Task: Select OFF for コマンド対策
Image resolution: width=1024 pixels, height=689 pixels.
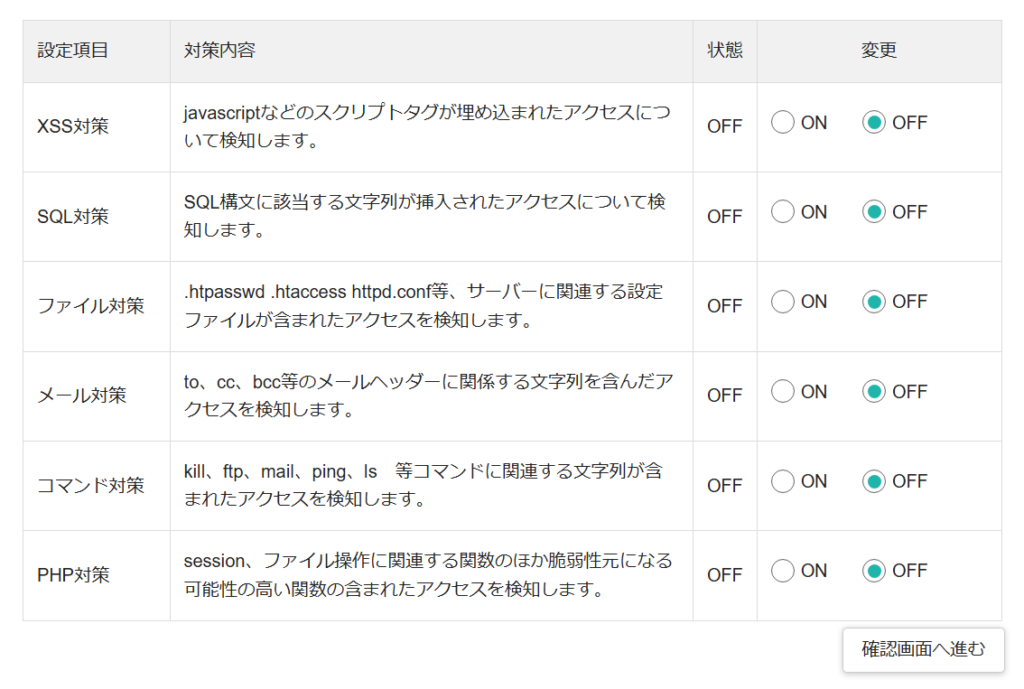Action: (x=874, y=481)
